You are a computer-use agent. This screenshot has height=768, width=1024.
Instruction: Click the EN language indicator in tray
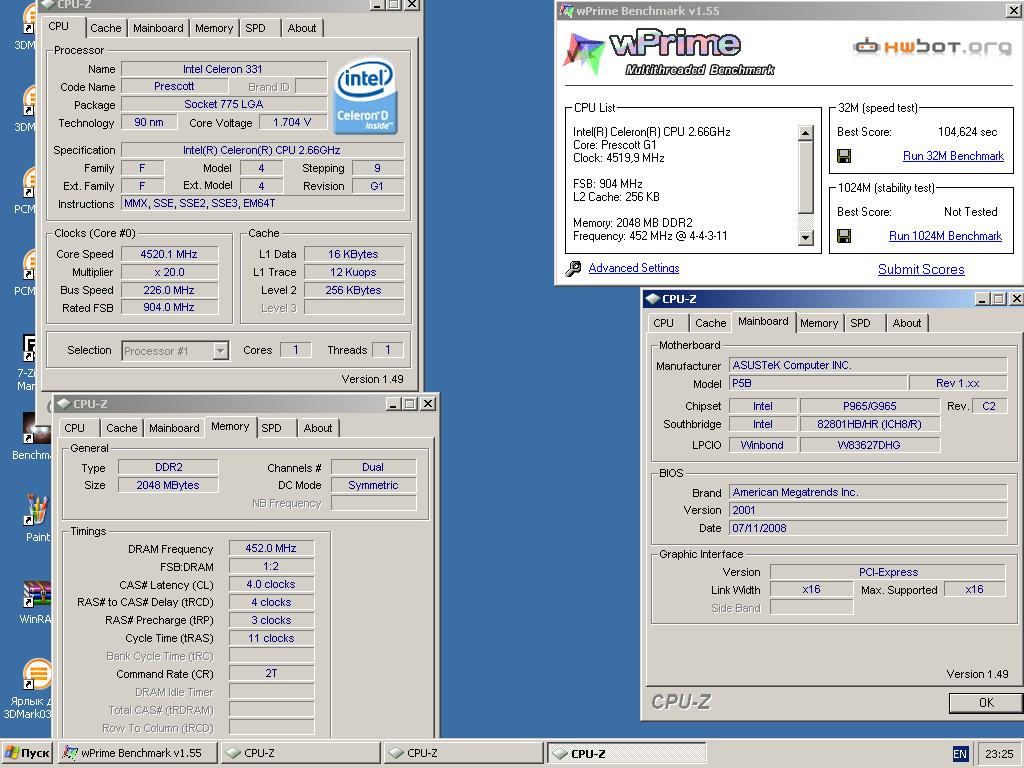959,754
